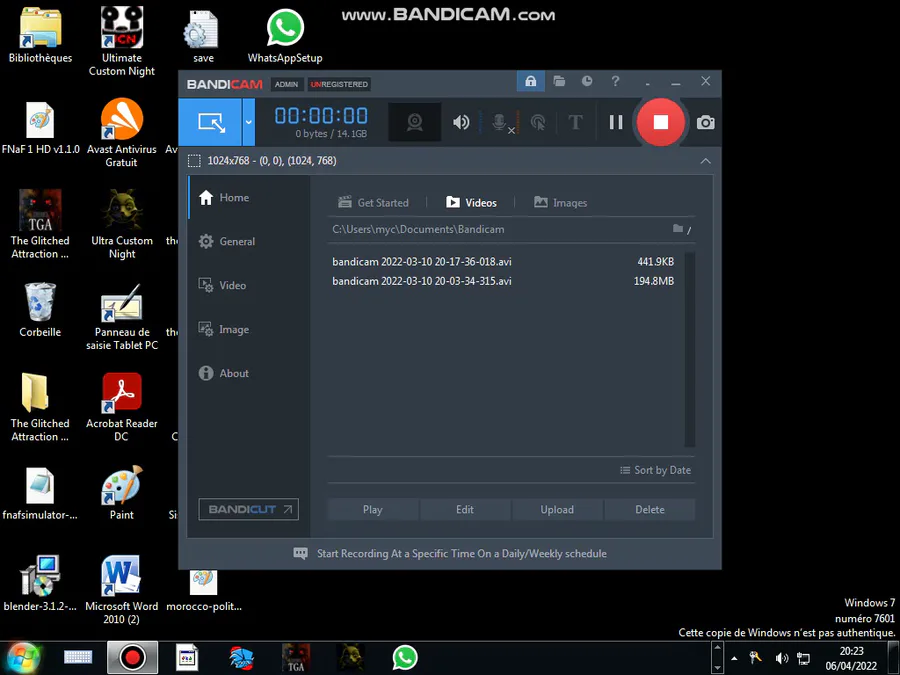This screenshot has height=675, width=900.
Task: Select the Avast Antivirus Gratuit icon
Action: point(122,133)
